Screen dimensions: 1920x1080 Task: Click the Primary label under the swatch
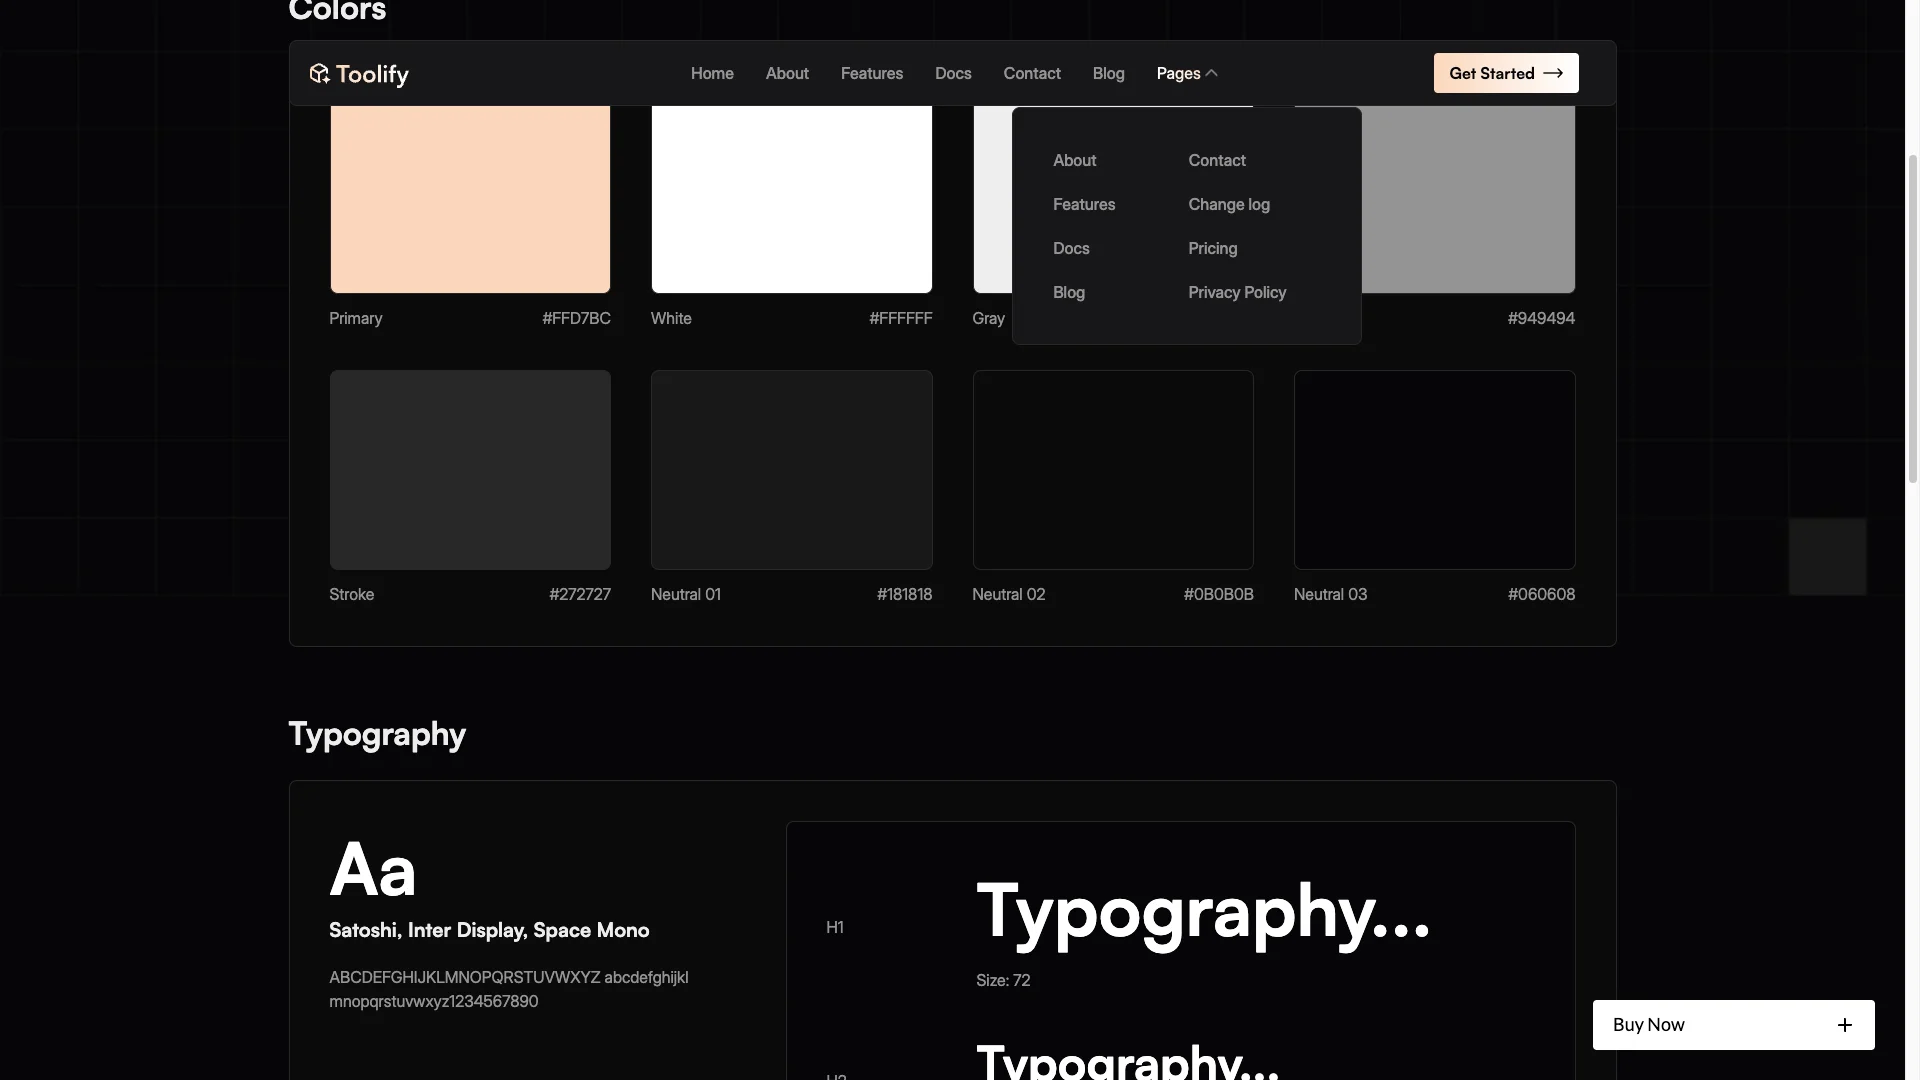[355, 318]
